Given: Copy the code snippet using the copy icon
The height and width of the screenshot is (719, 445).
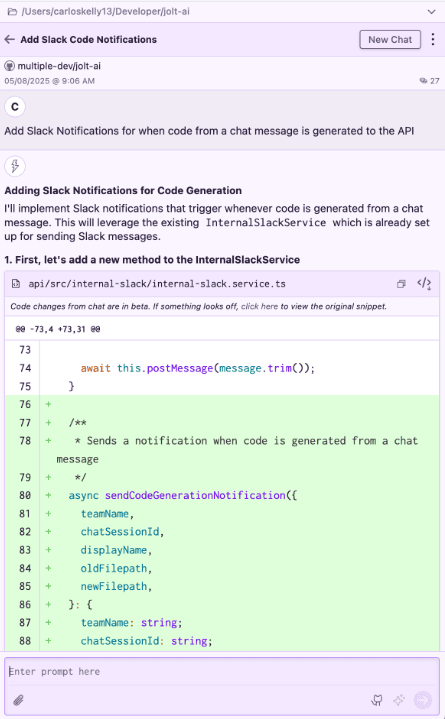Looking at the screenshot, I should (401, 284).
